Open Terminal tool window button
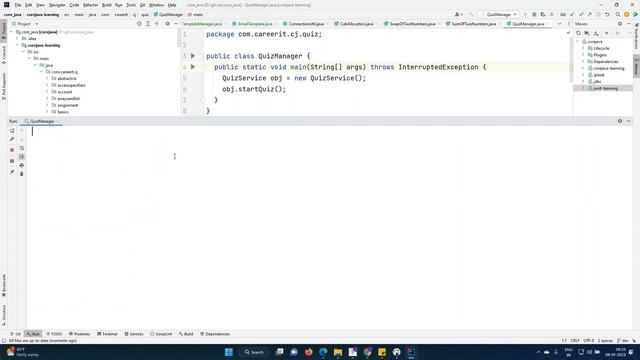640x360 pixels. tap(107, 334)
